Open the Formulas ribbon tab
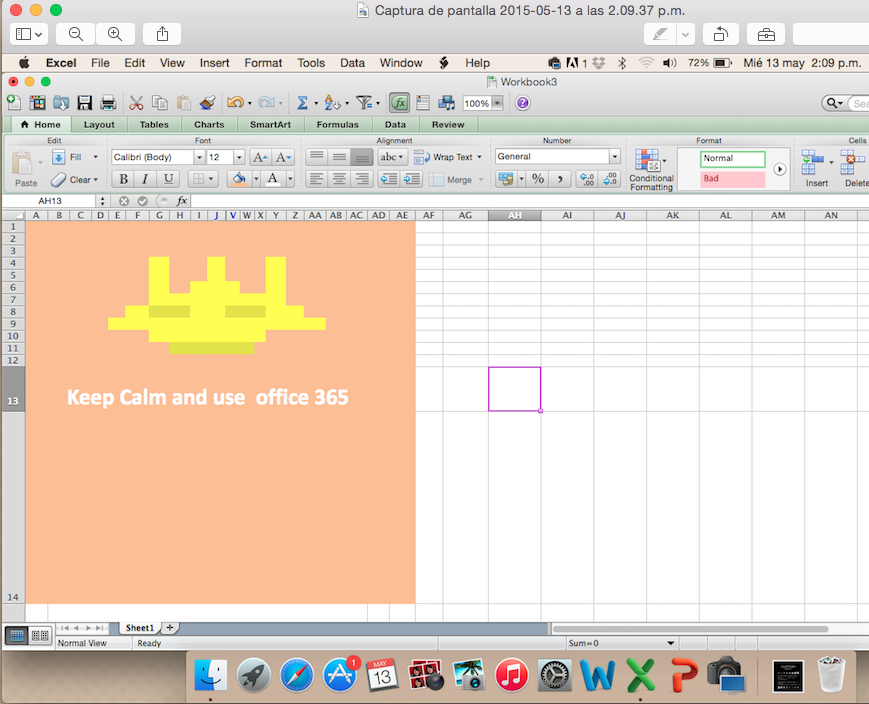 [x=338, y=125]
